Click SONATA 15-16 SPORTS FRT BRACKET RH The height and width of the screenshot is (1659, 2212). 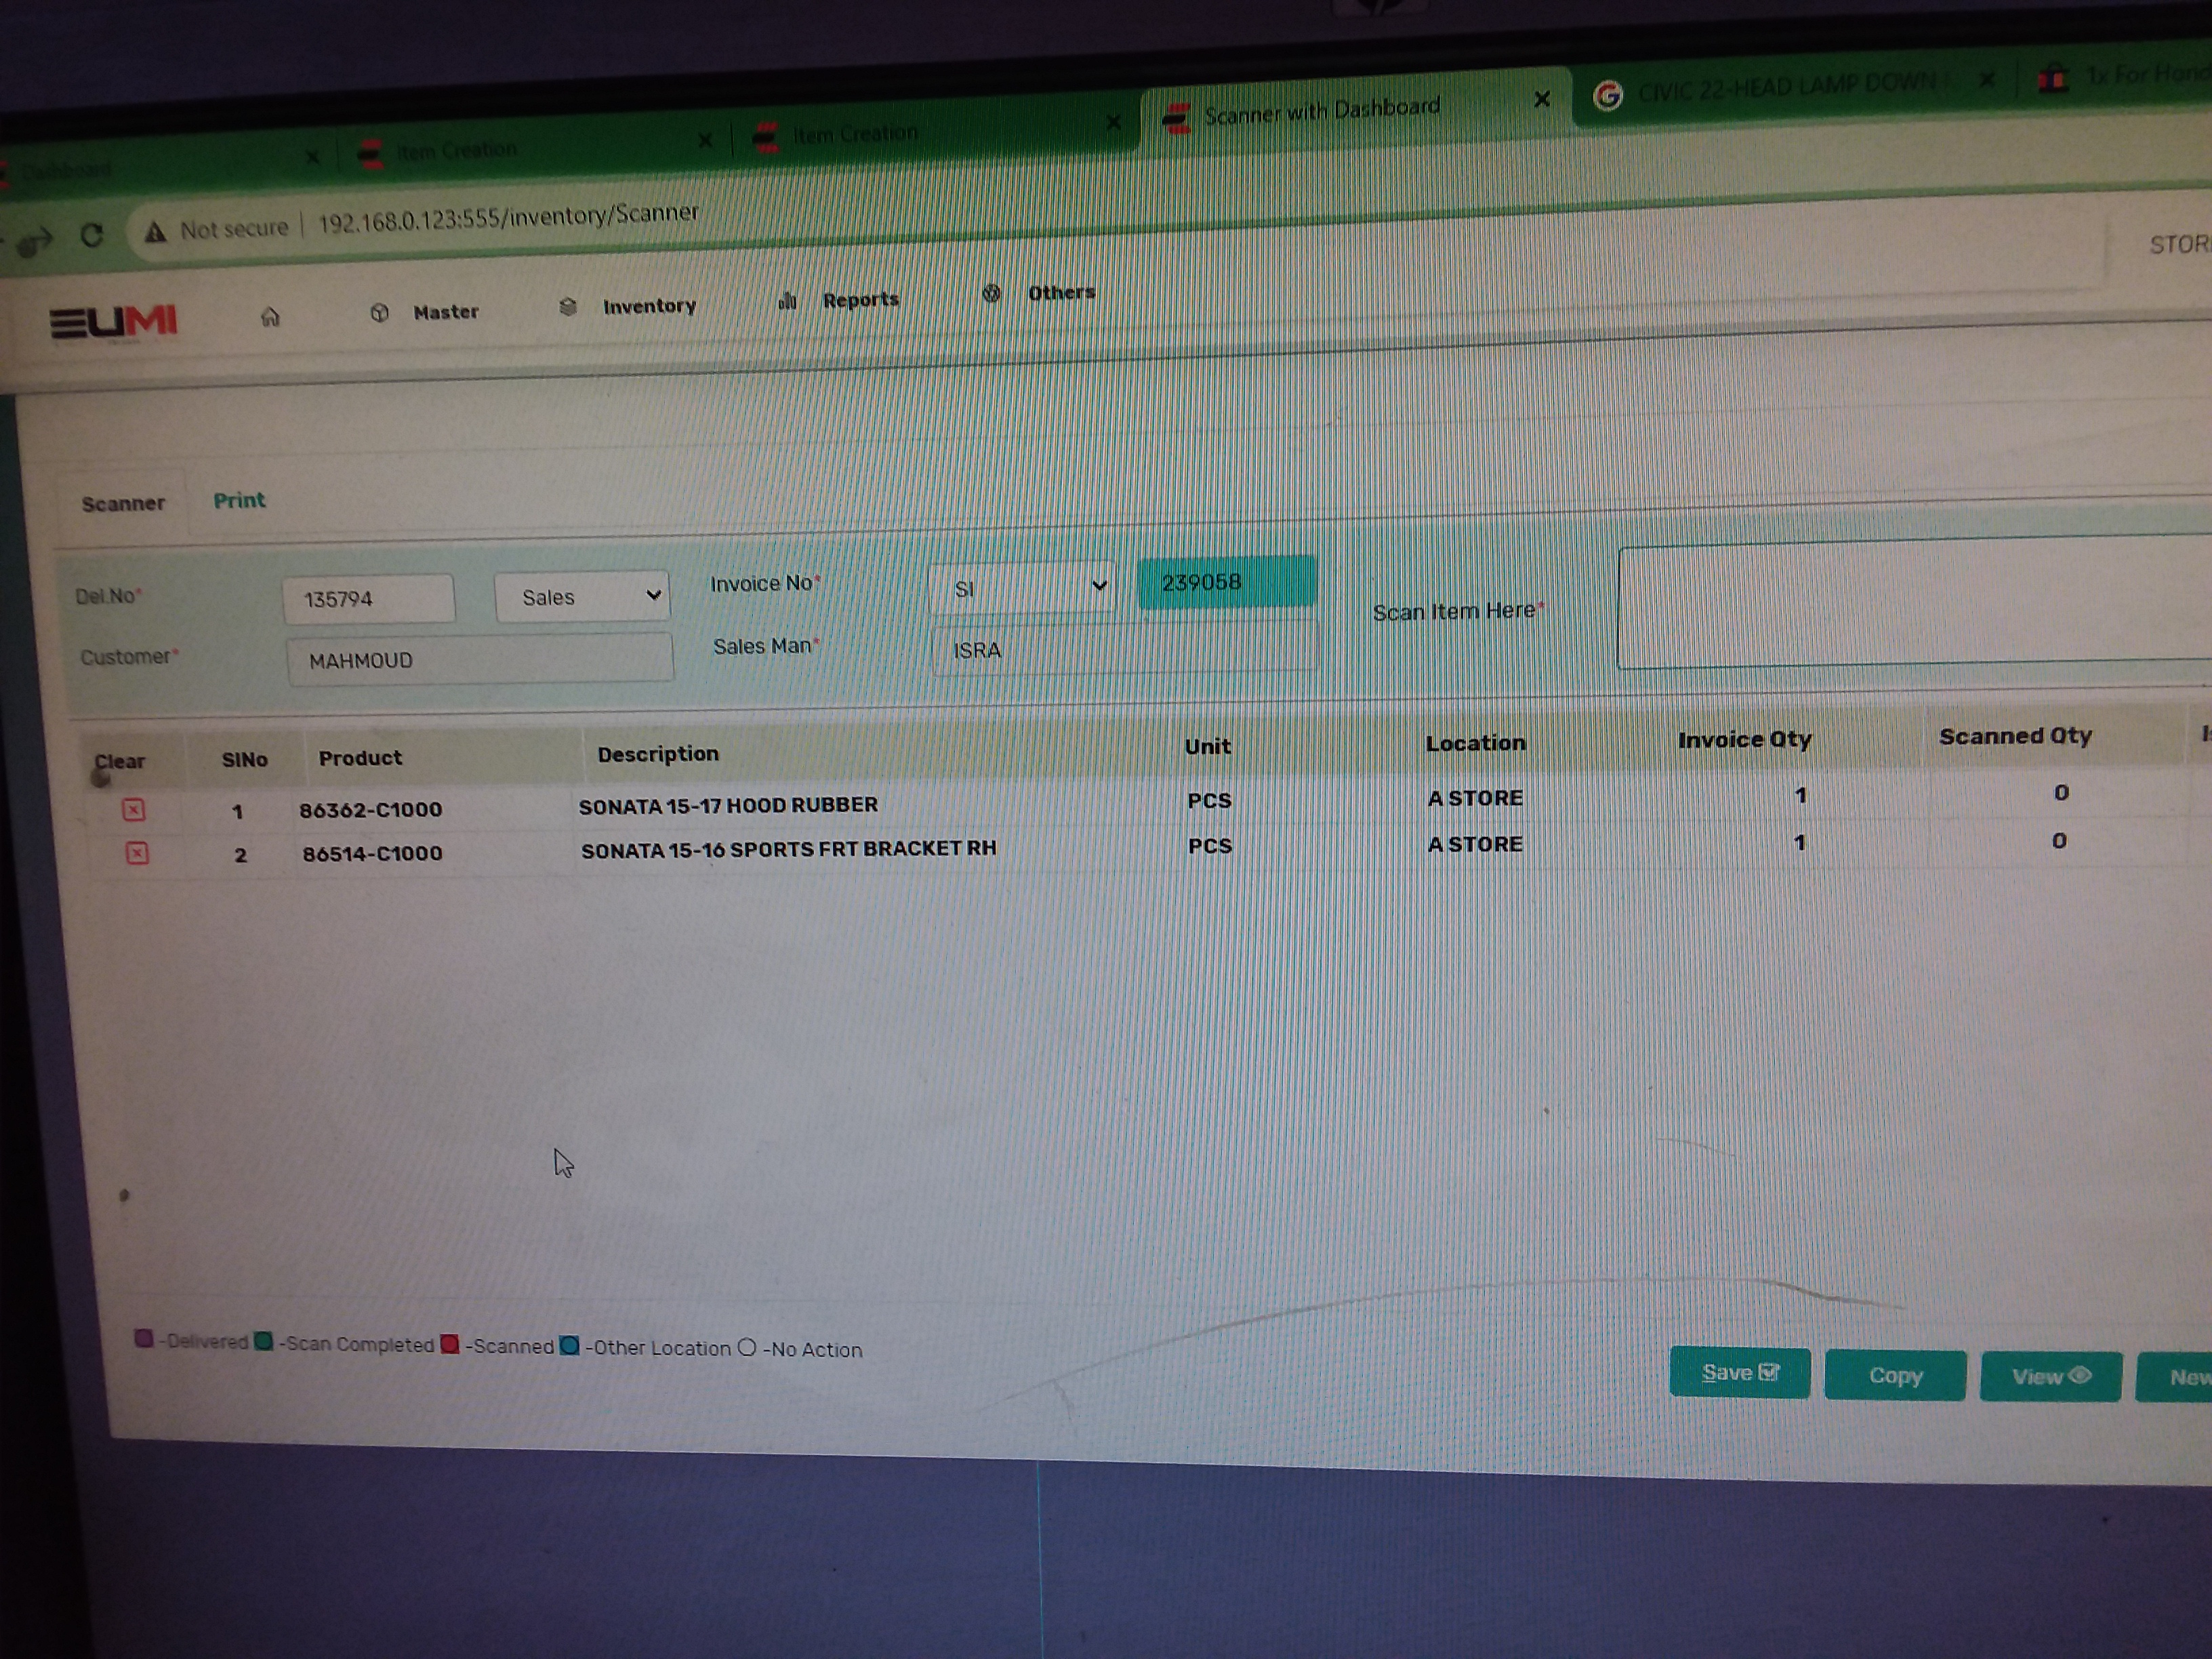(x=789, y=849)
